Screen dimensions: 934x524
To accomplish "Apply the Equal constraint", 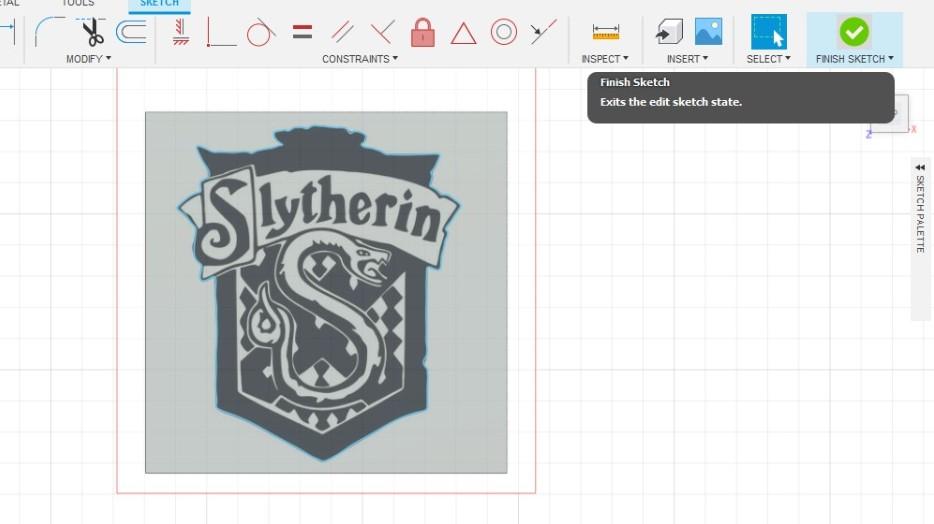I will coord(303,32).
